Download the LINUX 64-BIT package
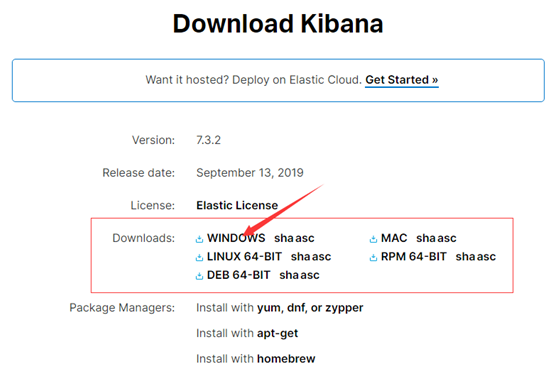The image size is (558, 371). pyautogui.click(x=244, y=256)
